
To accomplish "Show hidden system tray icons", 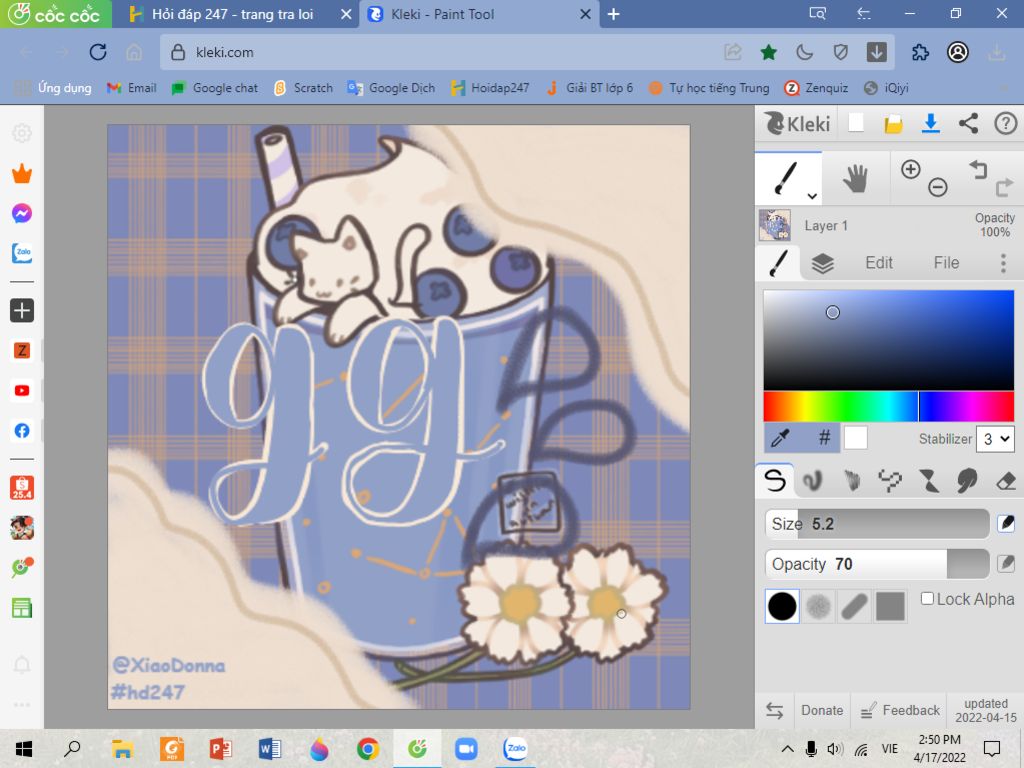I will [787, 748].
